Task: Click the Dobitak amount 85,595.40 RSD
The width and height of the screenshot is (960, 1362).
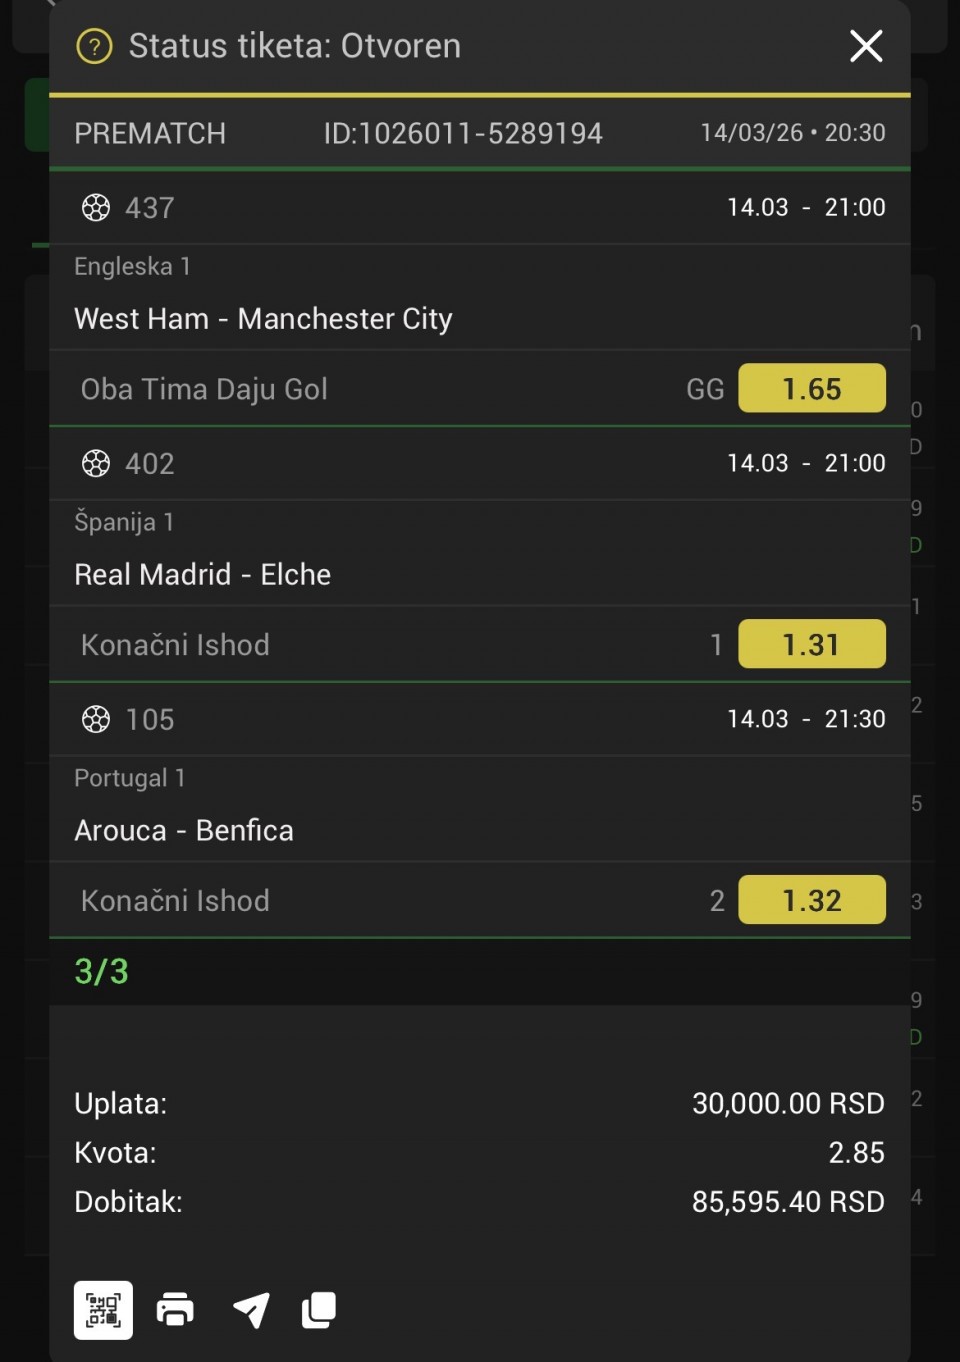Action: coord(788,1202)
